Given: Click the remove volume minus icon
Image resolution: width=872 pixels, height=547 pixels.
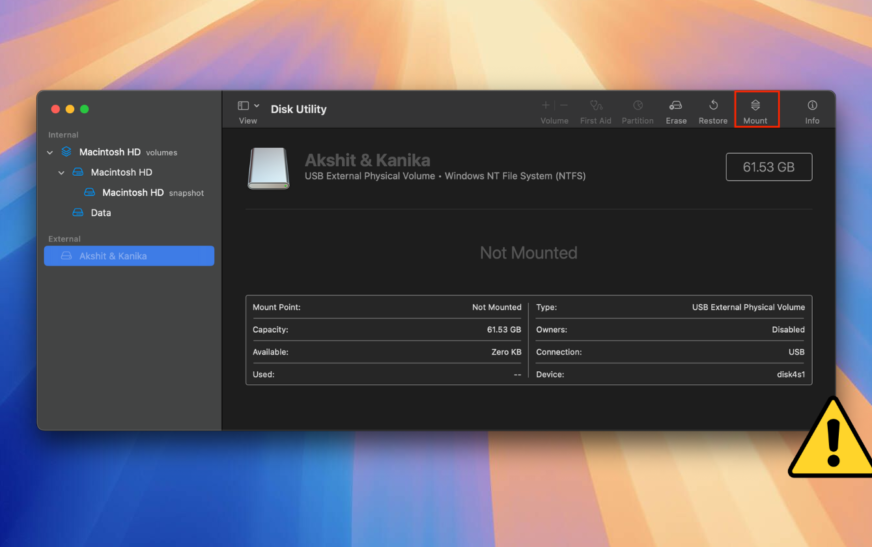Looking at the screenshot, I should 564,105.
